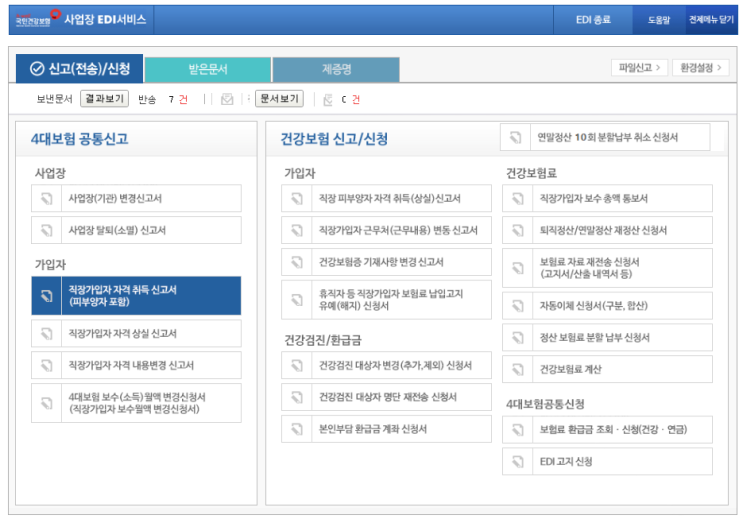Click document icon for 연말정산 10회 분할납부 취소 신청서
The width and height of the screenshot is (743, 519).
click(x=515, y=137)
